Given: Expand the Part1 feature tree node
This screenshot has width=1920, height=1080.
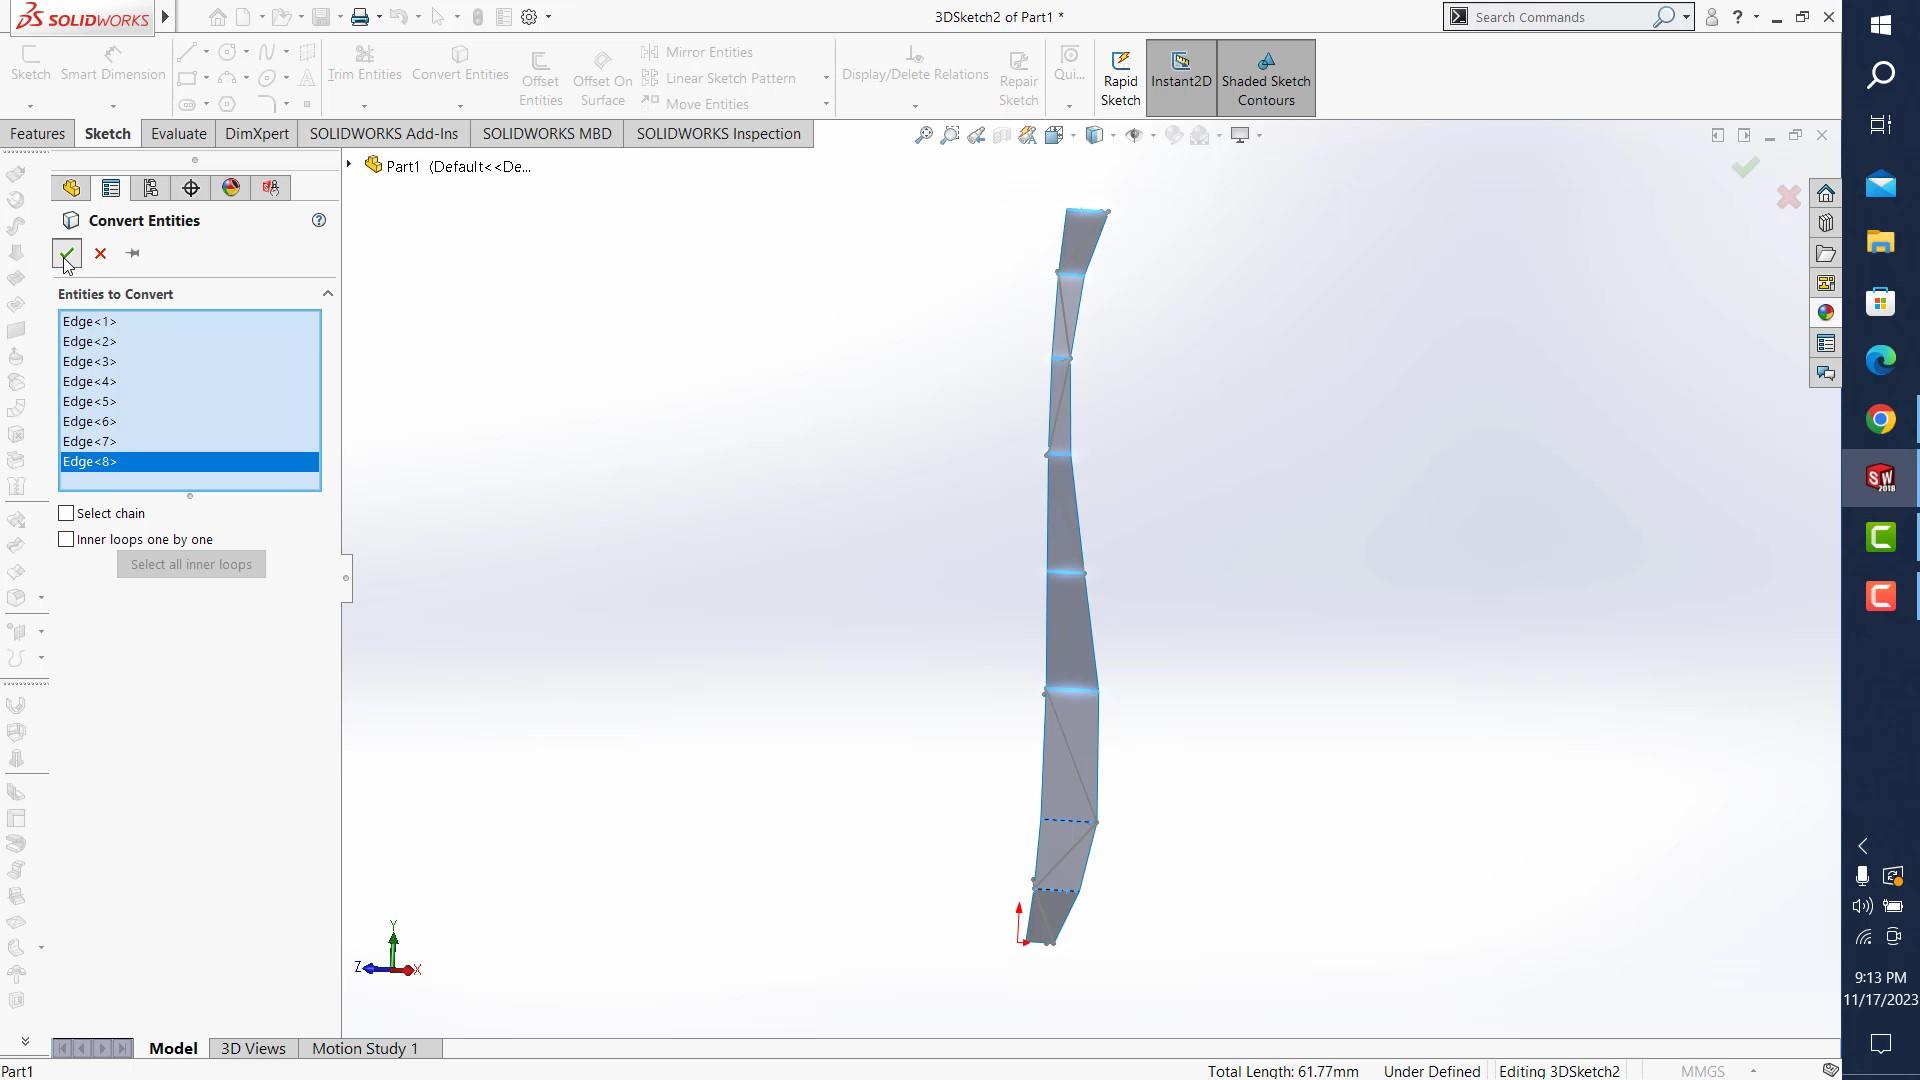Looking at the screenshot, I should (348, 165).
